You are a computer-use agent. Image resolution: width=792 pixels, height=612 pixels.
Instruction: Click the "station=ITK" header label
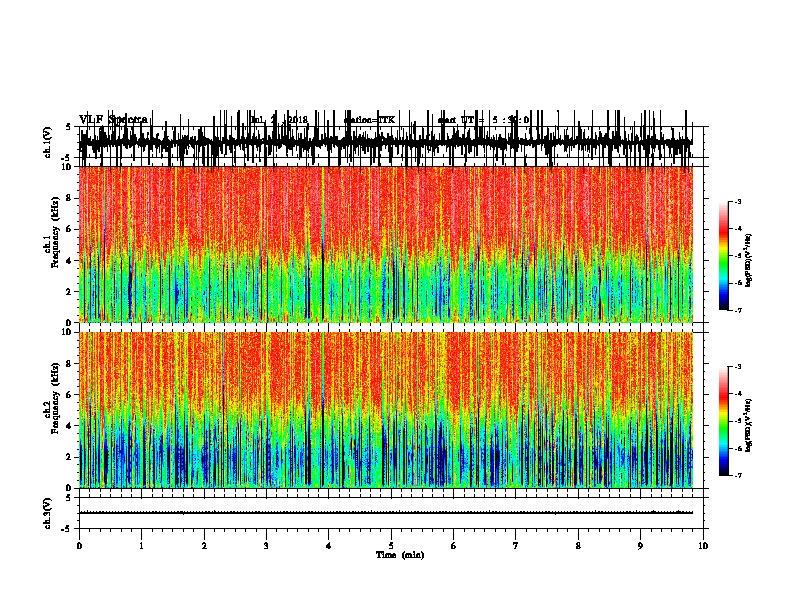click(x=369, y=120)
